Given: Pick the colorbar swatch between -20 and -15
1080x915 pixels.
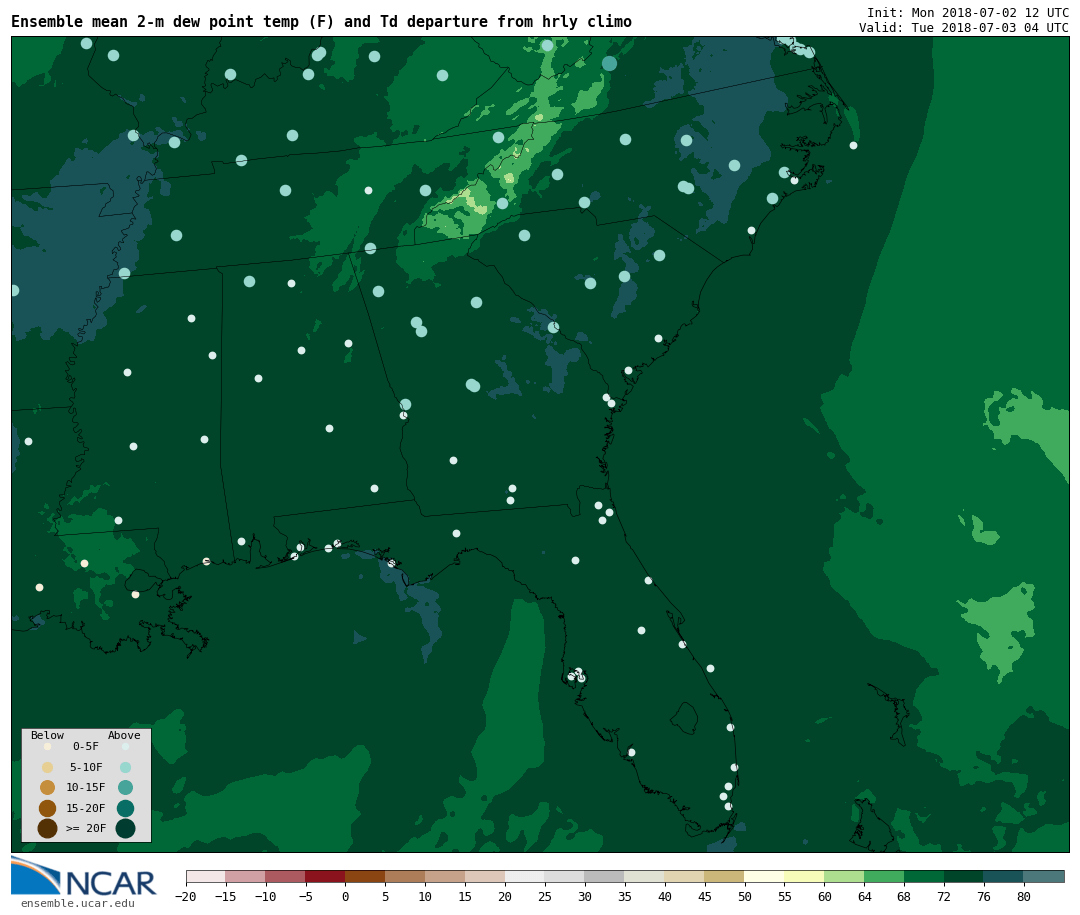Looking at the screenshot, I should pyautogui.click(x=205, y=877).
